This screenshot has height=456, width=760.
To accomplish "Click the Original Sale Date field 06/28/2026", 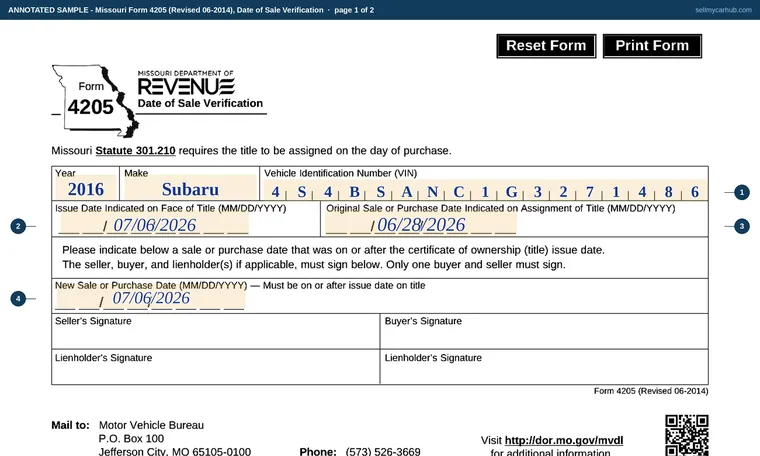I will coord(420,225).
